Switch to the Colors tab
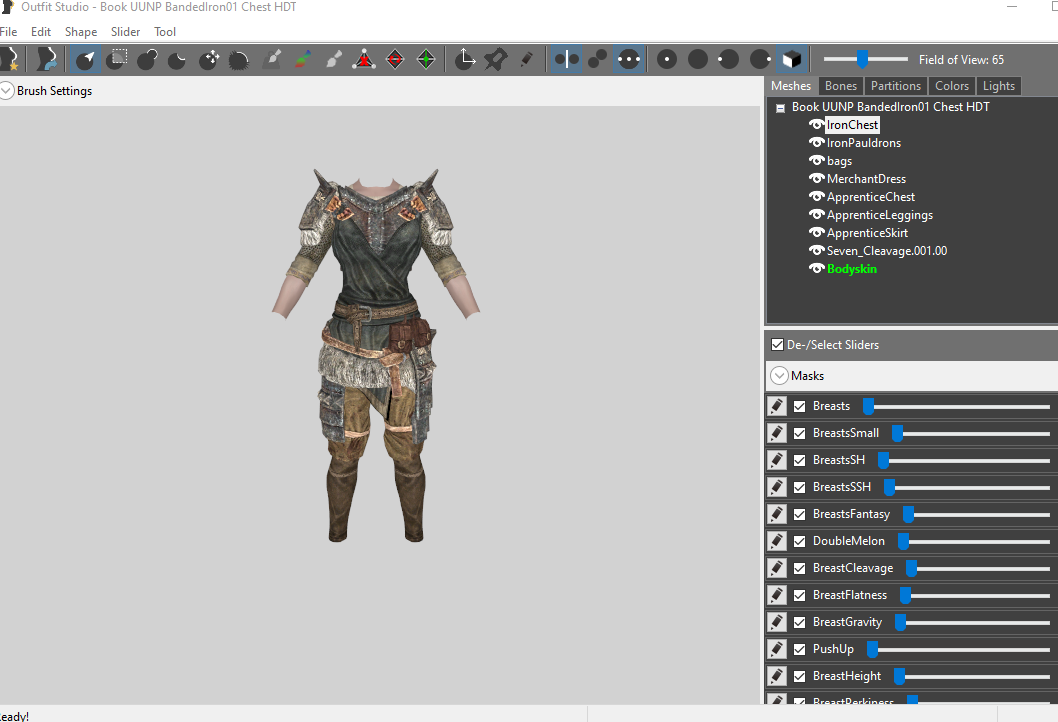The image size is (1058, 722). click(951, 86)
